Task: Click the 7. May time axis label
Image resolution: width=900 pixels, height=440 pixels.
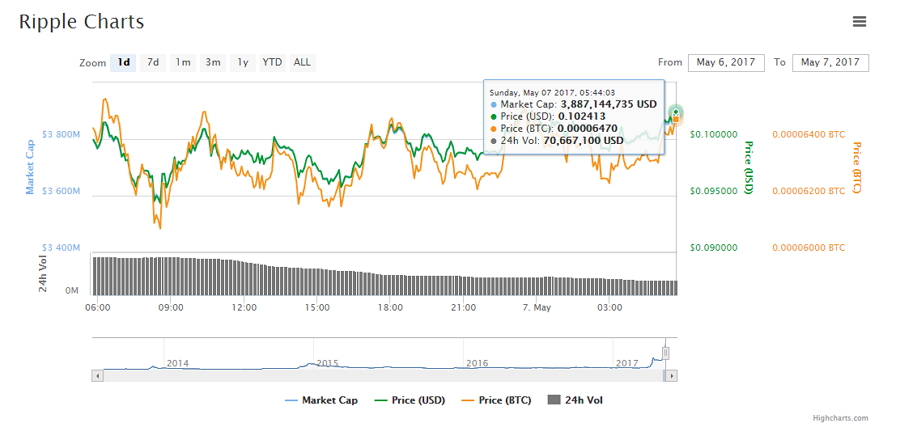Action: coord(536,308)
